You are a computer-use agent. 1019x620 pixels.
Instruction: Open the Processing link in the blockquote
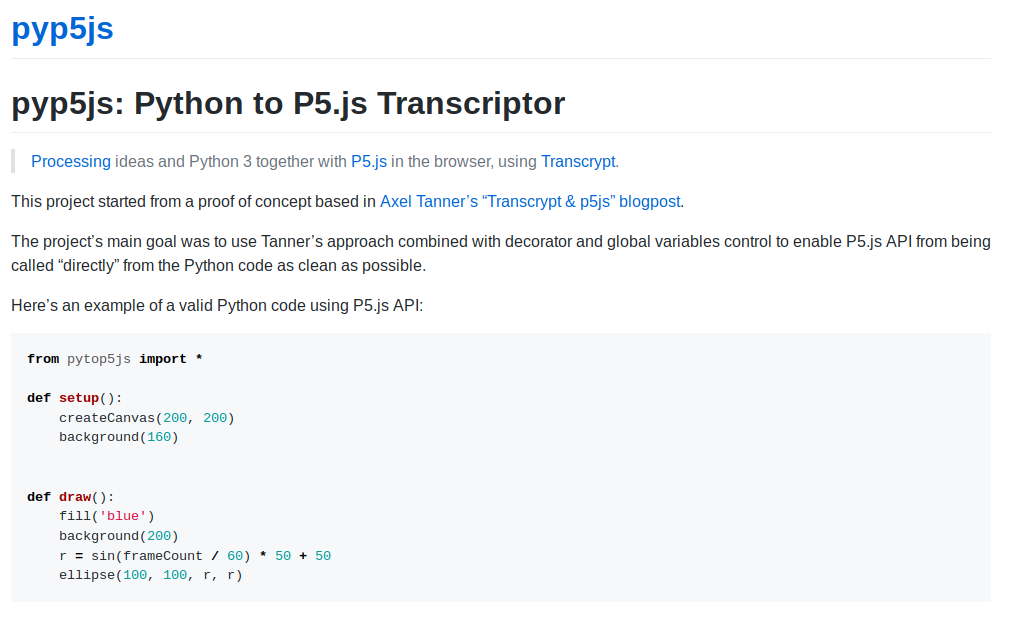71,161
